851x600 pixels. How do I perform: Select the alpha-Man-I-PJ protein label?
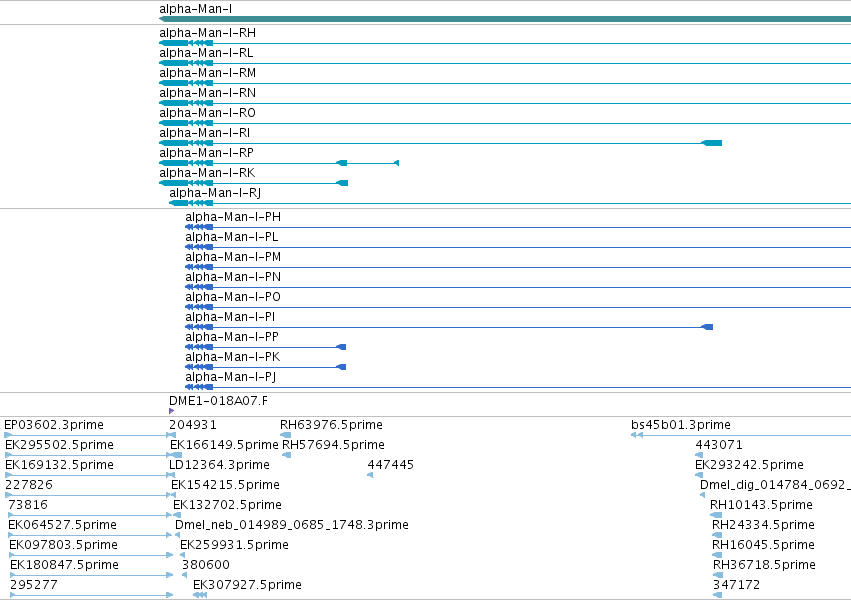[231, 378]
